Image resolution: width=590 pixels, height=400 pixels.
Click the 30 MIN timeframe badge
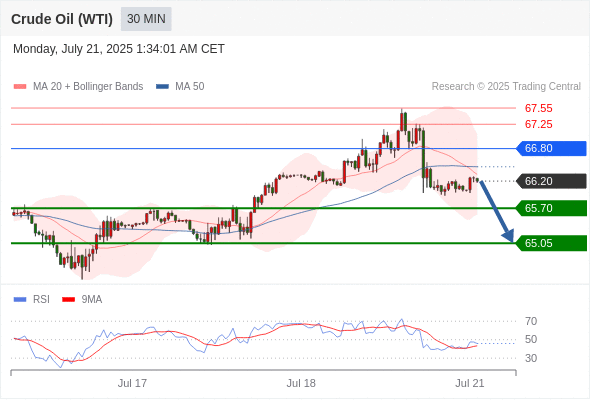[146, 19]
